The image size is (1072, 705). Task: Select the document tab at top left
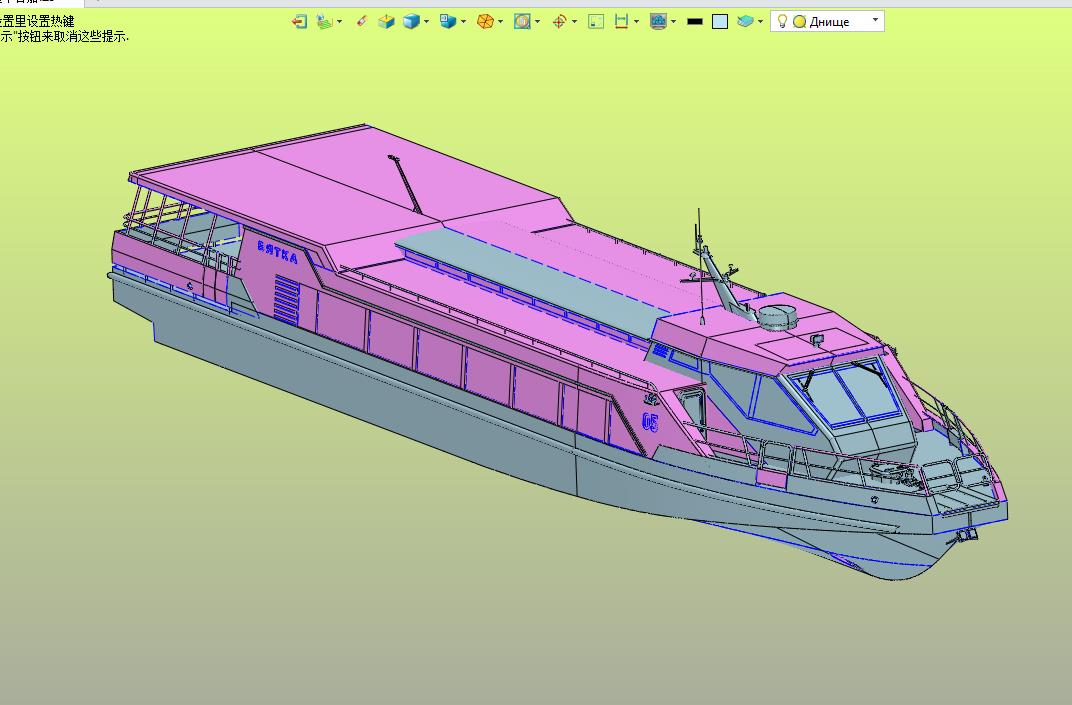click(40, 3)
